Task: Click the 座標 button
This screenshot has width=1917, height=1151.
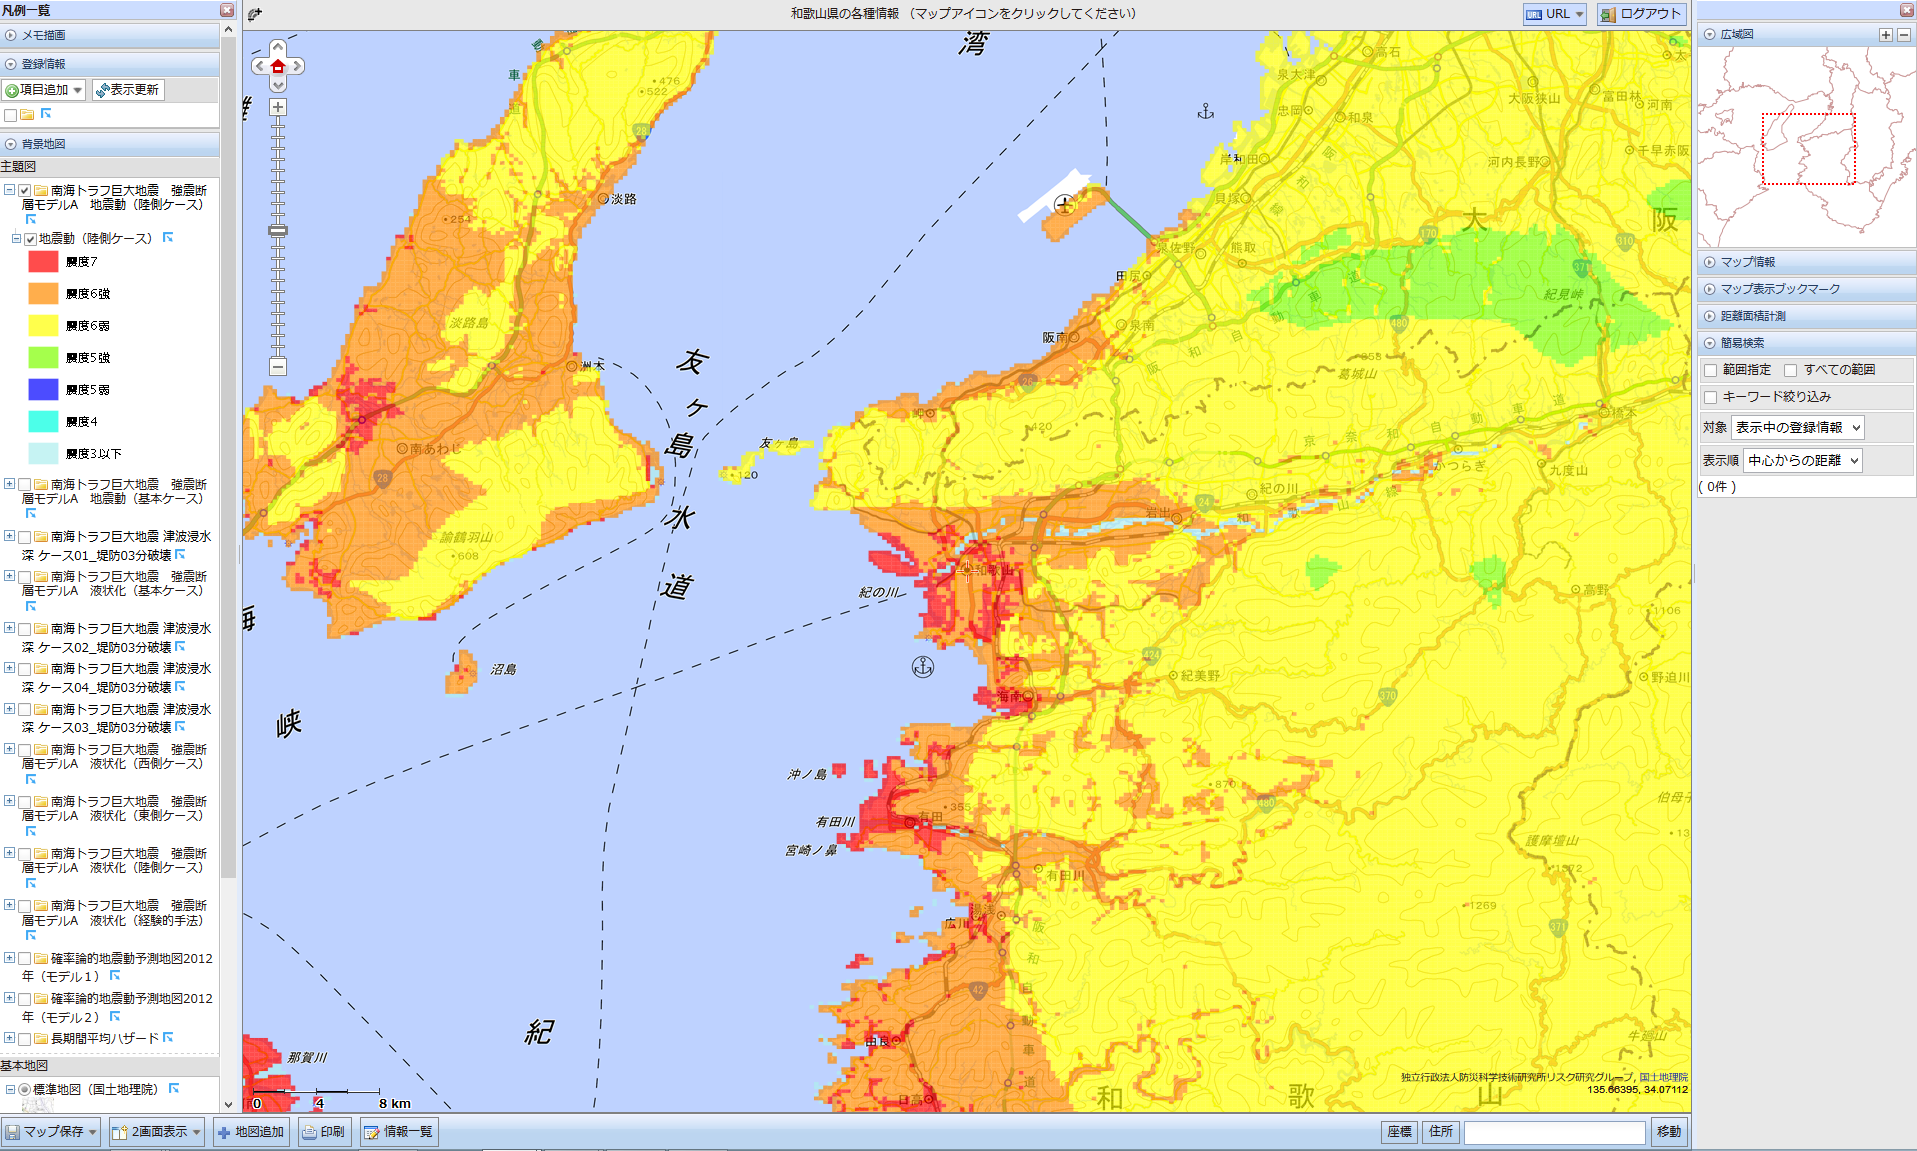Action: tap(1399, 1132)
